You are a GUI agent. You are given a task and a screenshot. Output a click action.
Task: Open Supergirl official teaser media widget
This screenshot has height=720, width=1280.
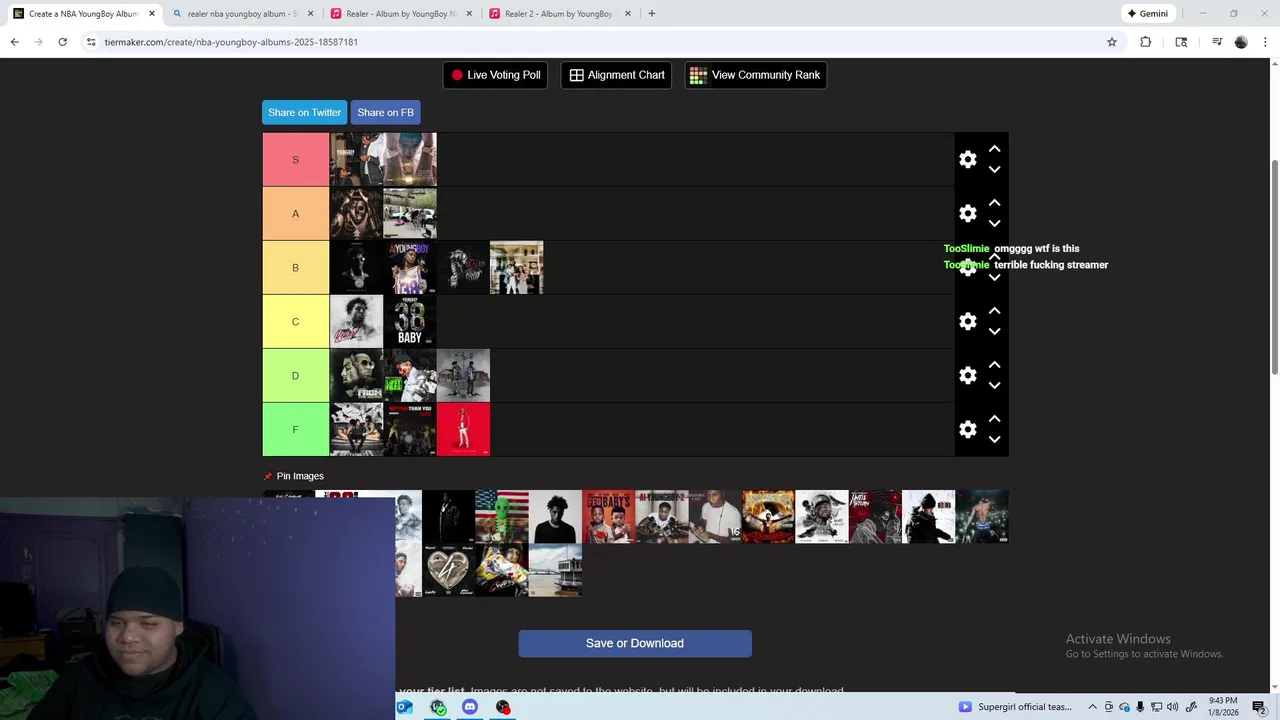tap(1015, 707)
